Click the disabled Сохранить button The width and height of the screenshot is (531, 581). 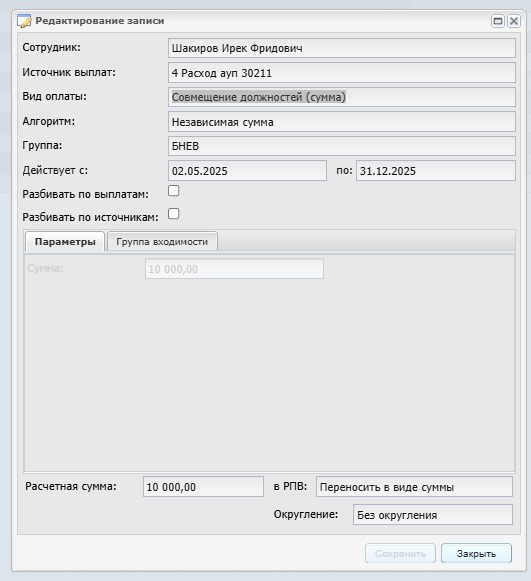[400, 554]
